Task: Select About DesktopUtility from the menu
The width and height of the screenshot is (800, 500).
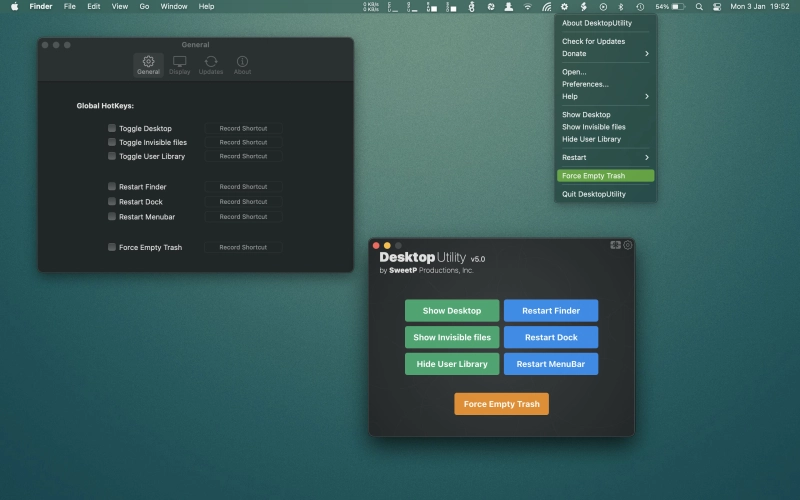Action: click(605, 23)
